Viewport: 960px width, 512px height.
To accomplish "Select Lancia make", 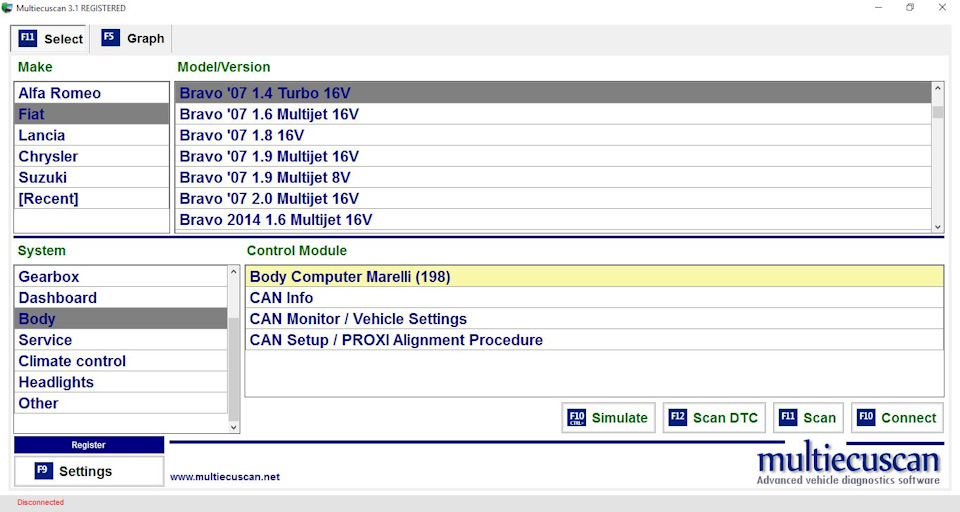I will (x=91, y=135).
